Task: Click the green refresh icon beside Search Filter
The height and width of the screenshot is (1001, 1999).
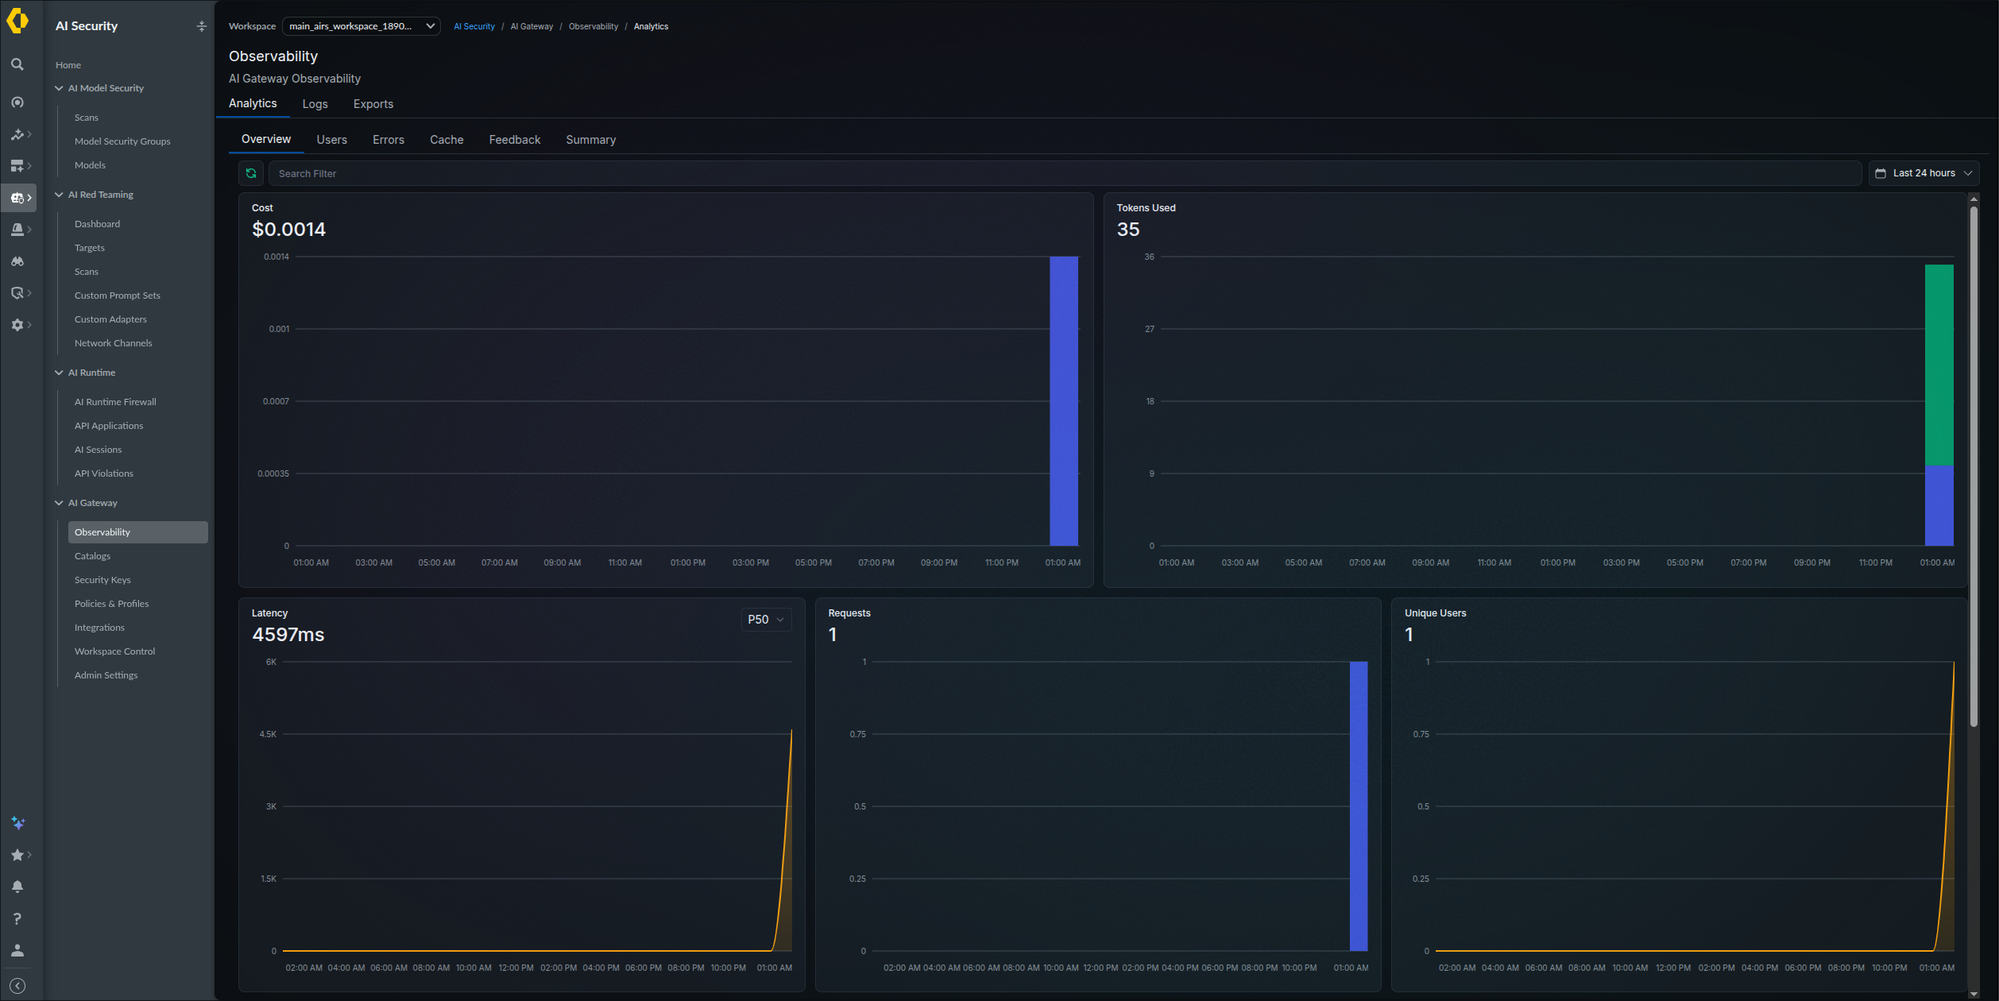Action: (x=251, y=174)
